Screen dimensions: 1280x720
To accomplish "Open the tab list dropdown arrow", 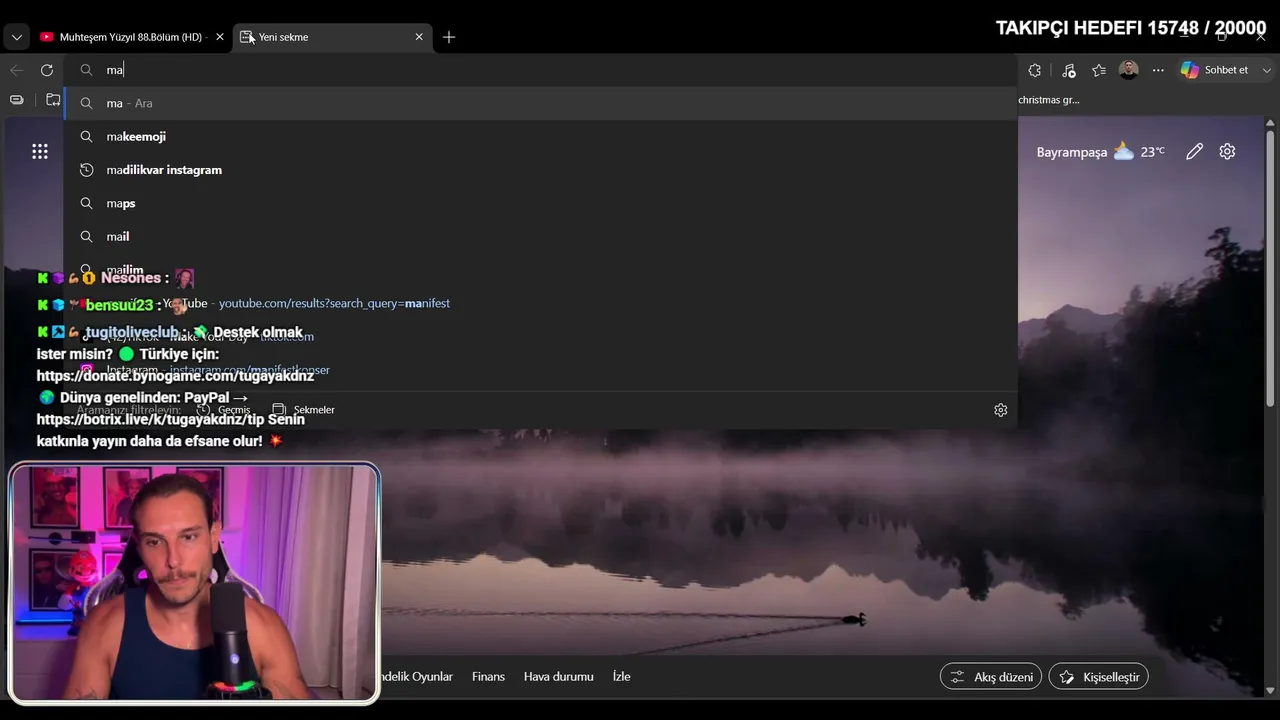I will coord(17,37).
